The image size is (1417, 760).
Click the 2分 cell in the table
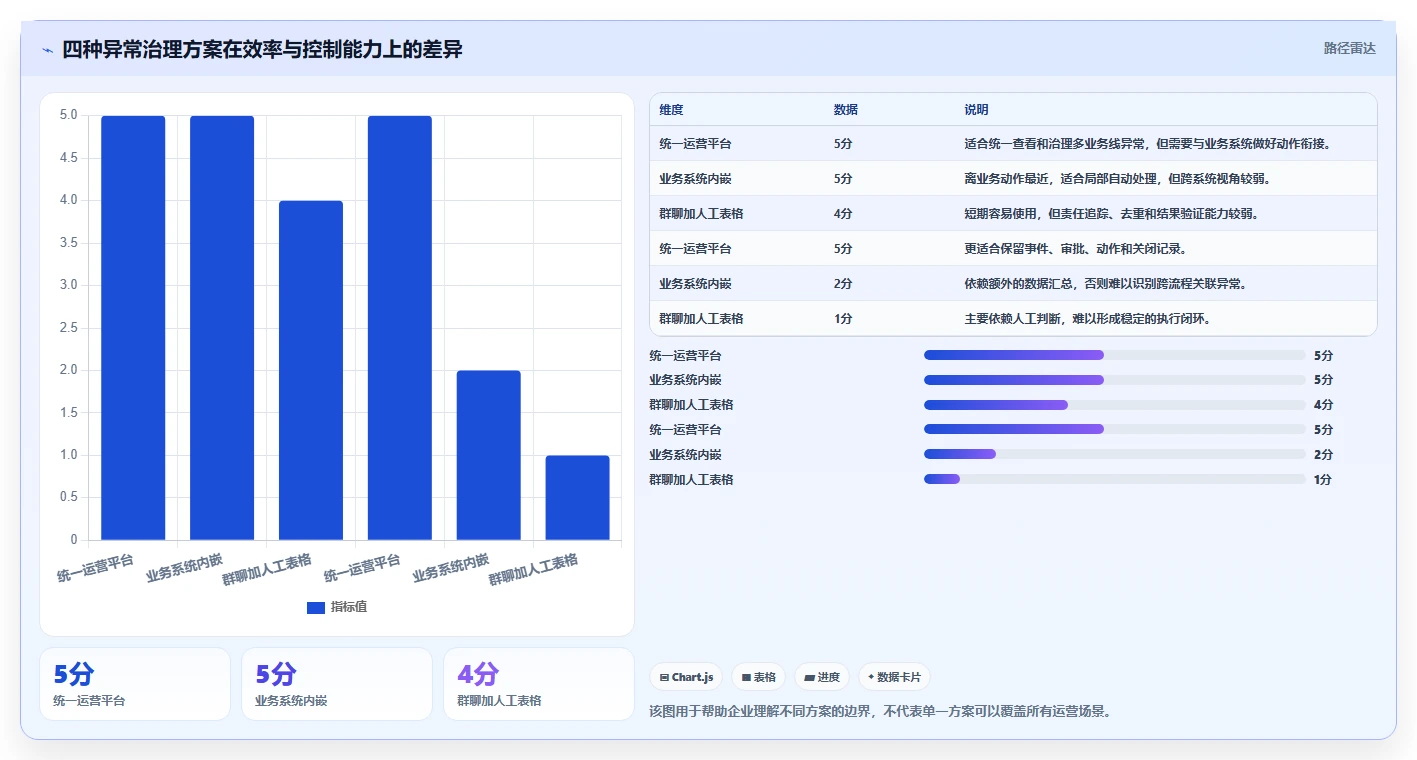pyautogui.click(x=843, y=284)
